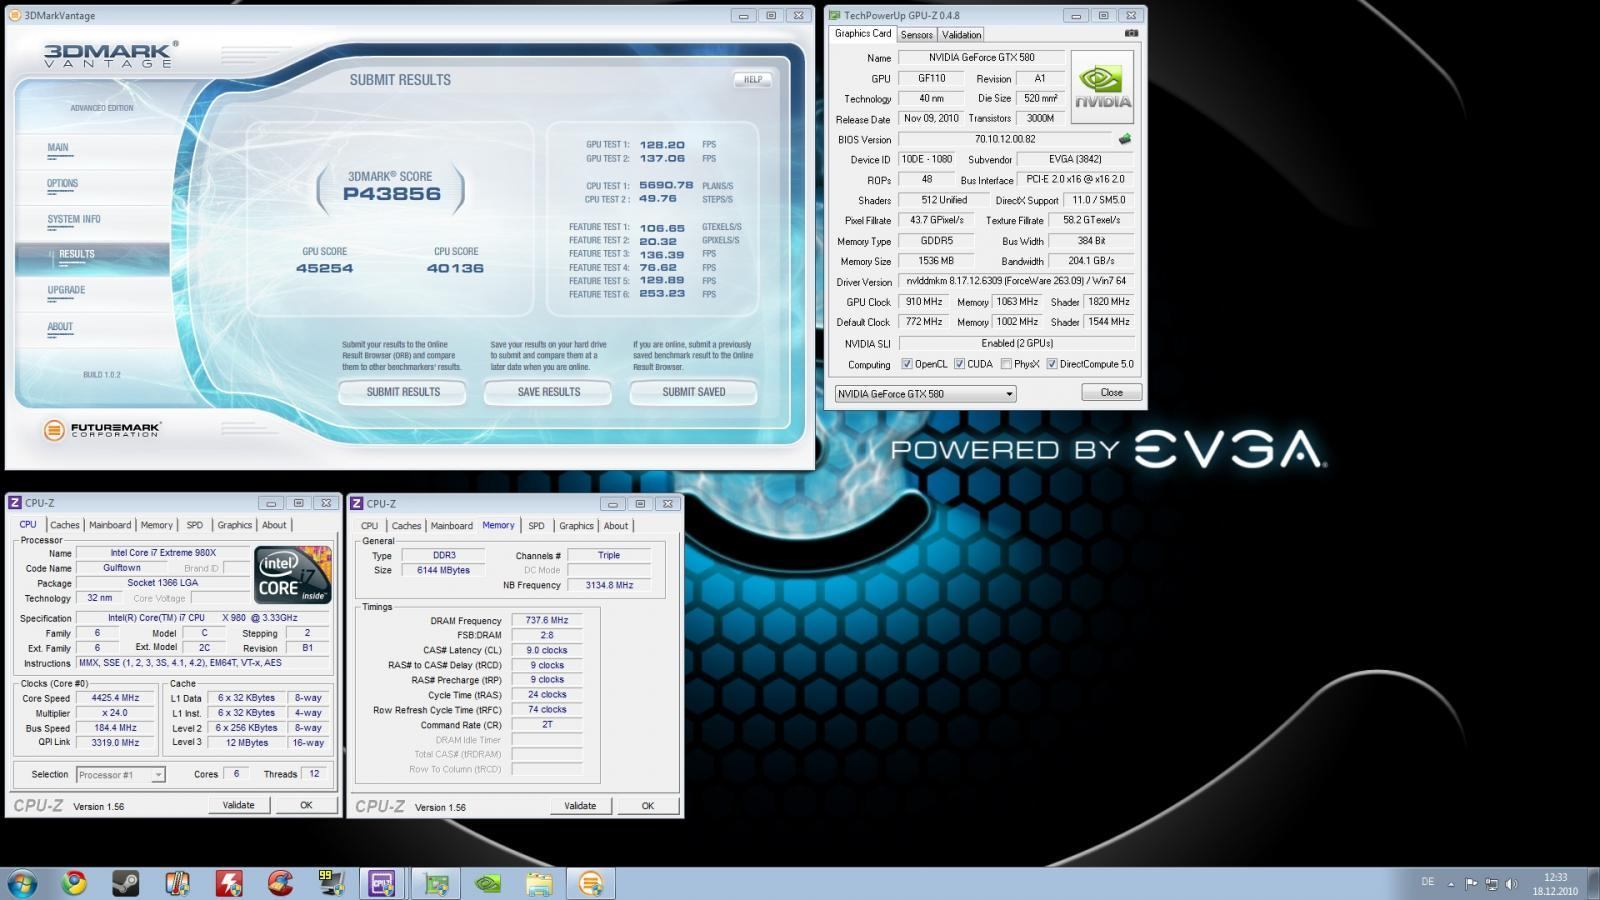Click the Intel Core i7 logo in CPU-Z

(292, 573)
